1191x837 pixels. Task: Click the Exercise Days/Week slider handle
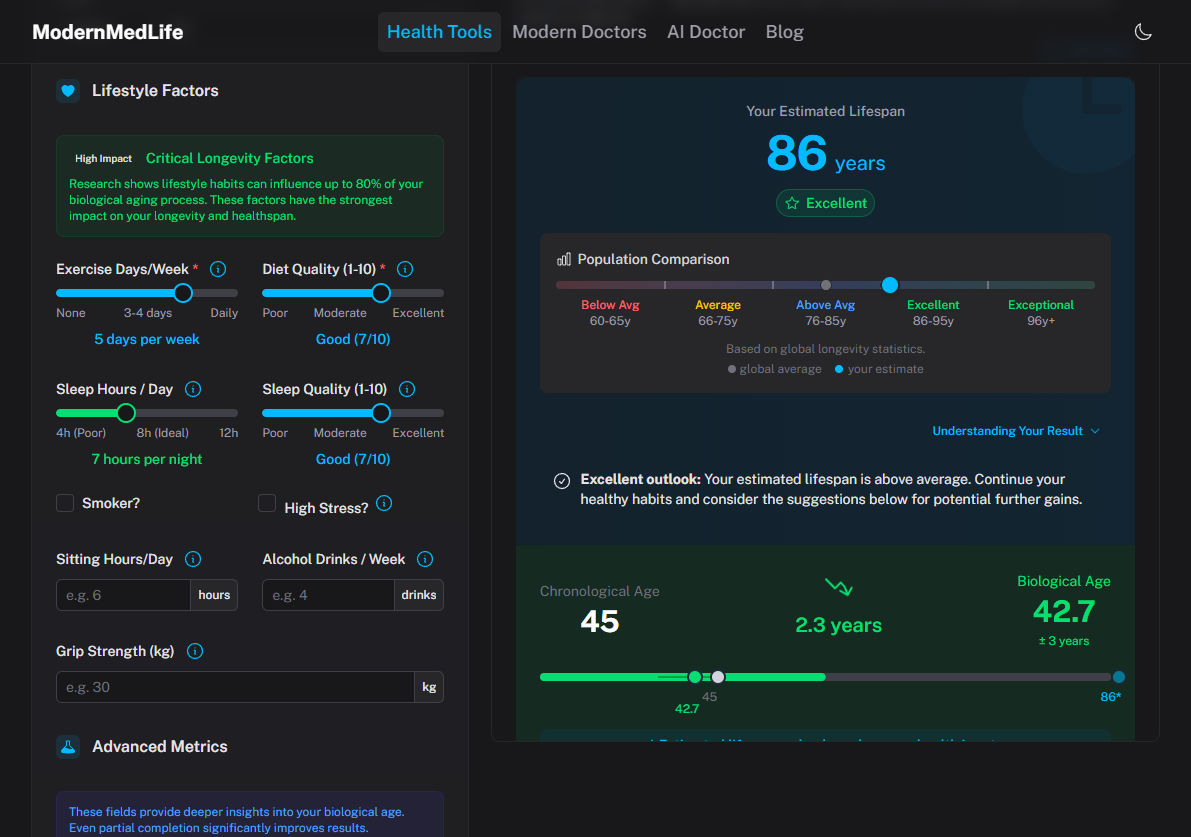(183, 293)
